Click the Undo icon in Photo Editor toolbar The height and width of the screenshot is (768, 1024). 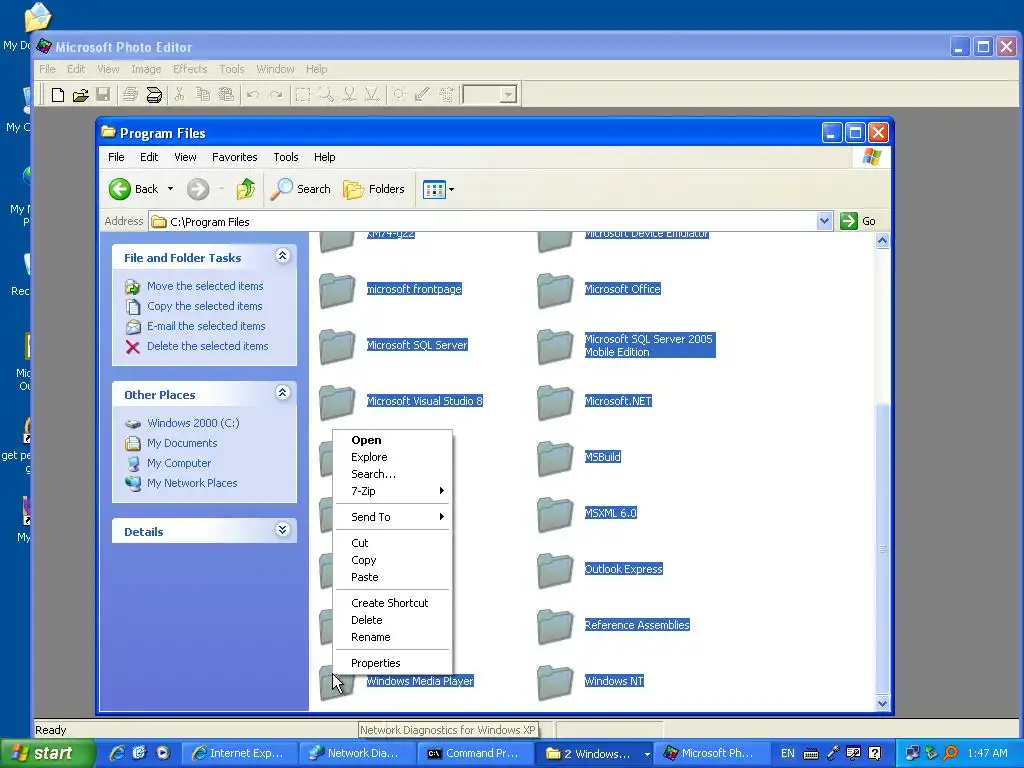[253, 95]
